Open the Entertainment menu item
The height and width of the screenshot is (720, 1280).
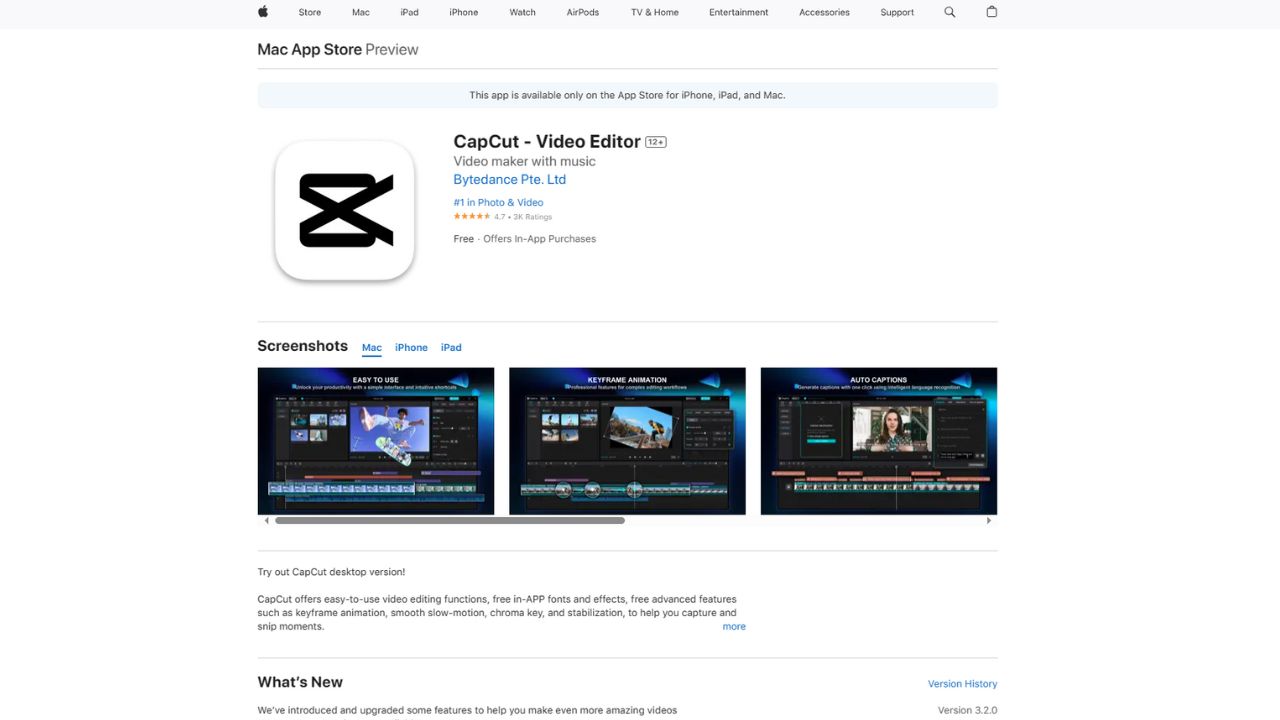[x=739, y=12]
